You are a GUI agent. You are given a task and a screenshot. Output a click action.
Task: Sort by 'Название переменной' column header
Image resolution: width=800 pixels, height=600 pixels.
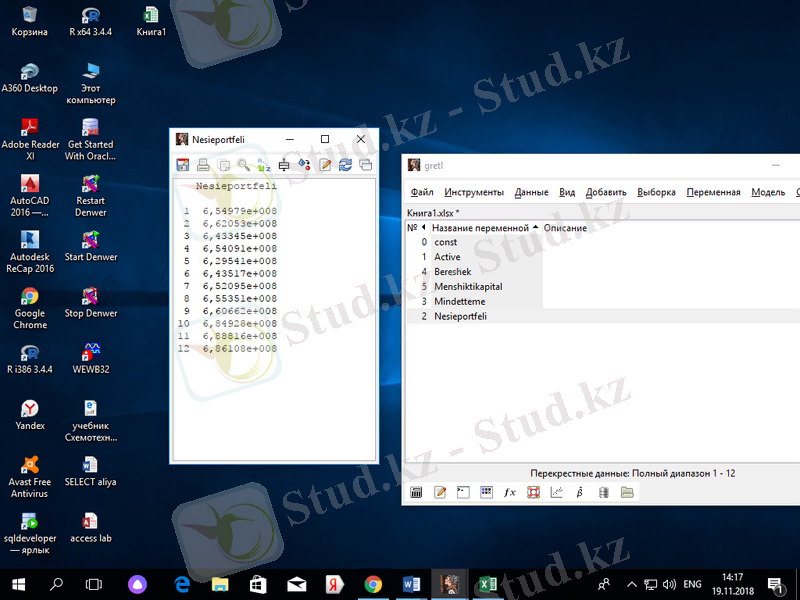(480, 228)
